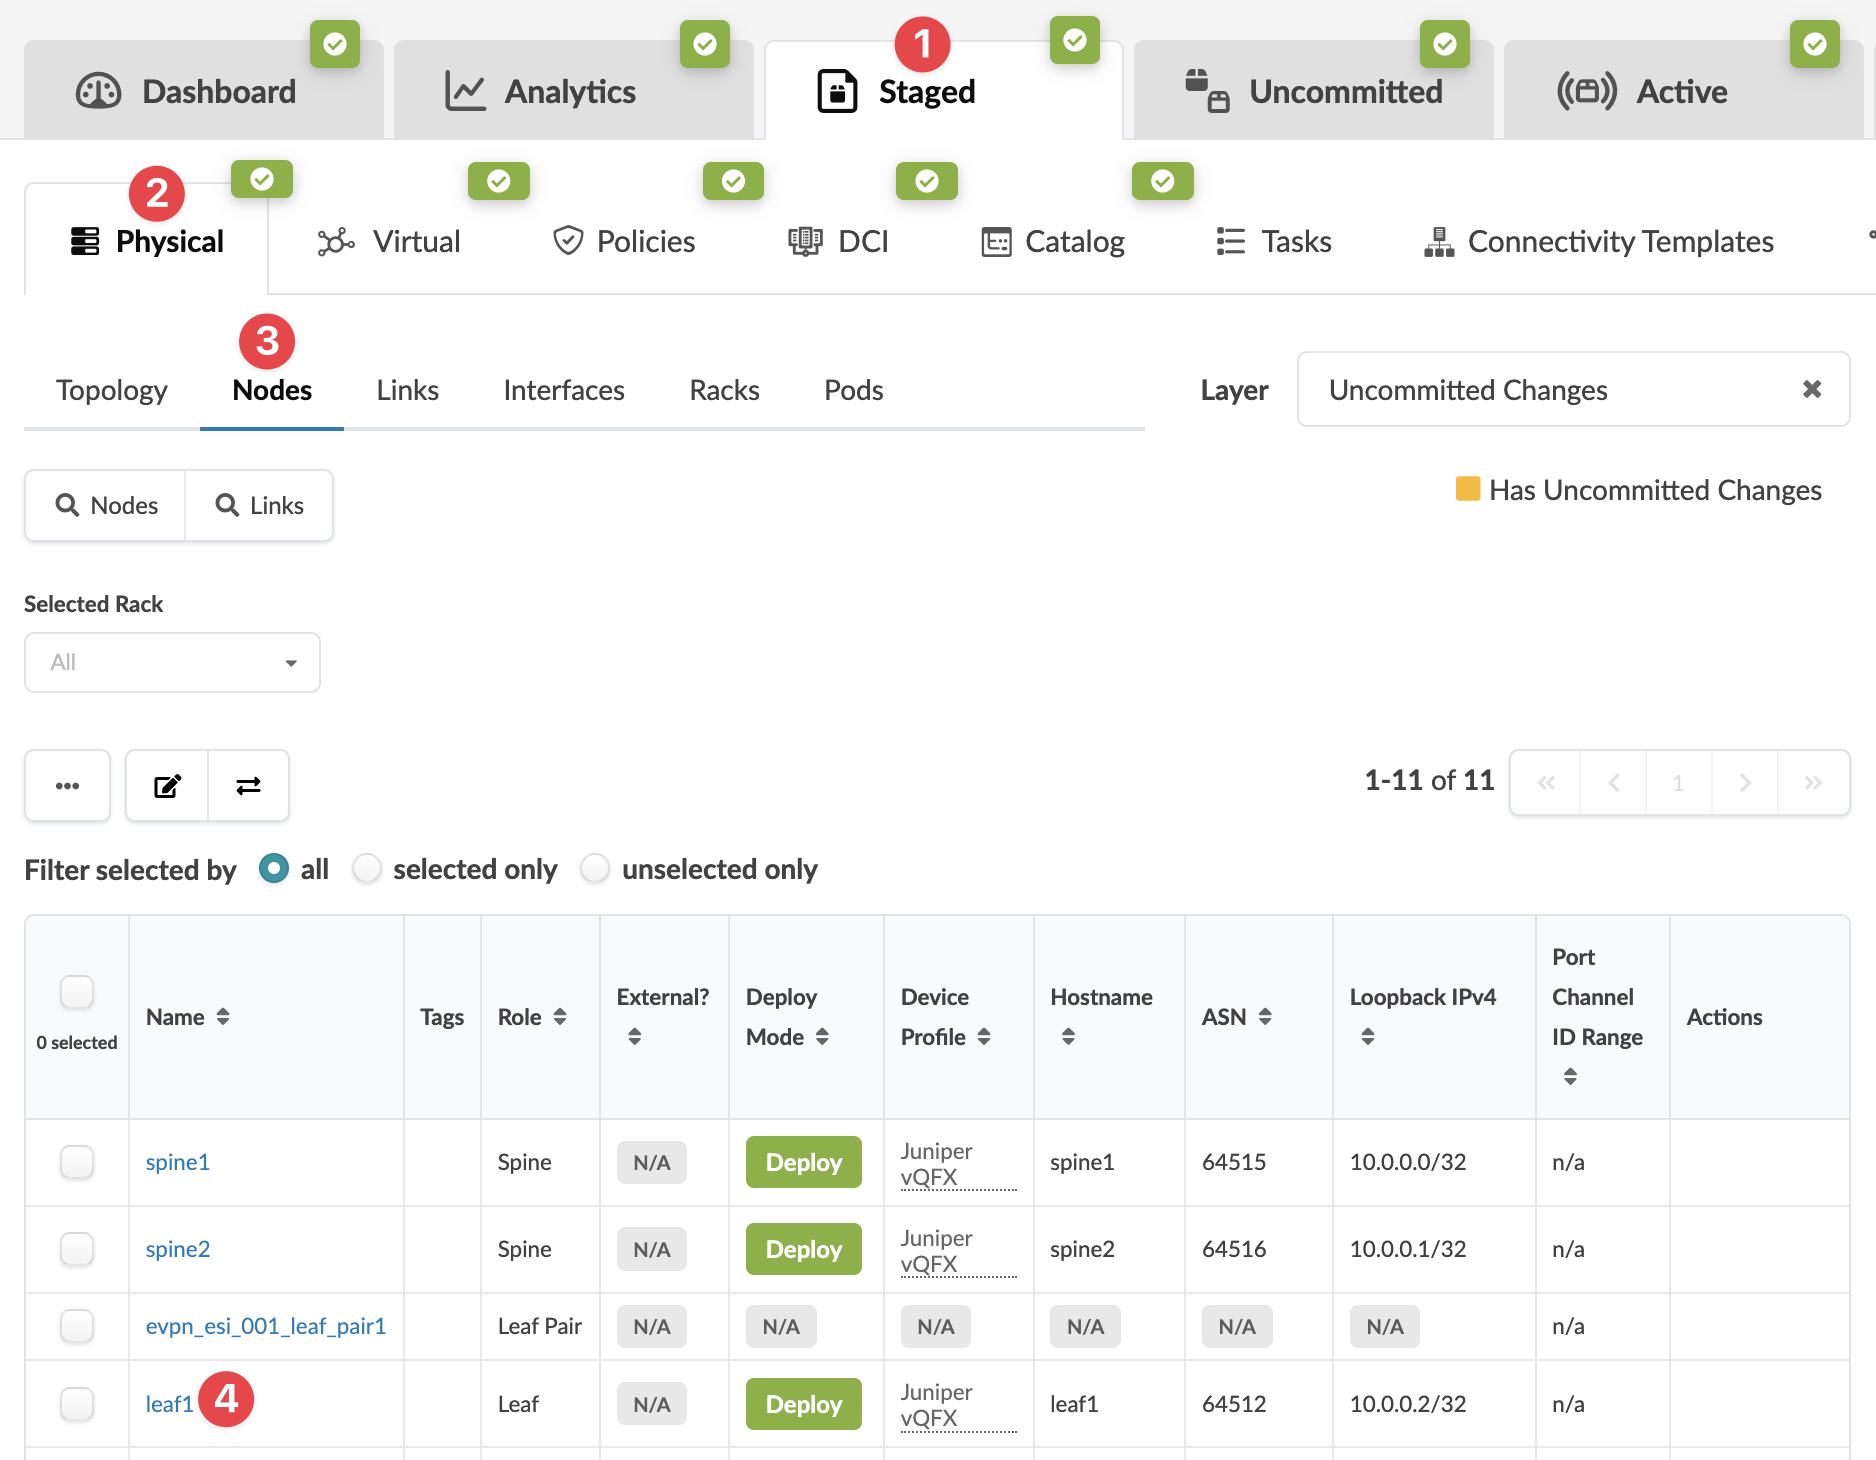Sort the table by ASN column

point(1265,1017)
